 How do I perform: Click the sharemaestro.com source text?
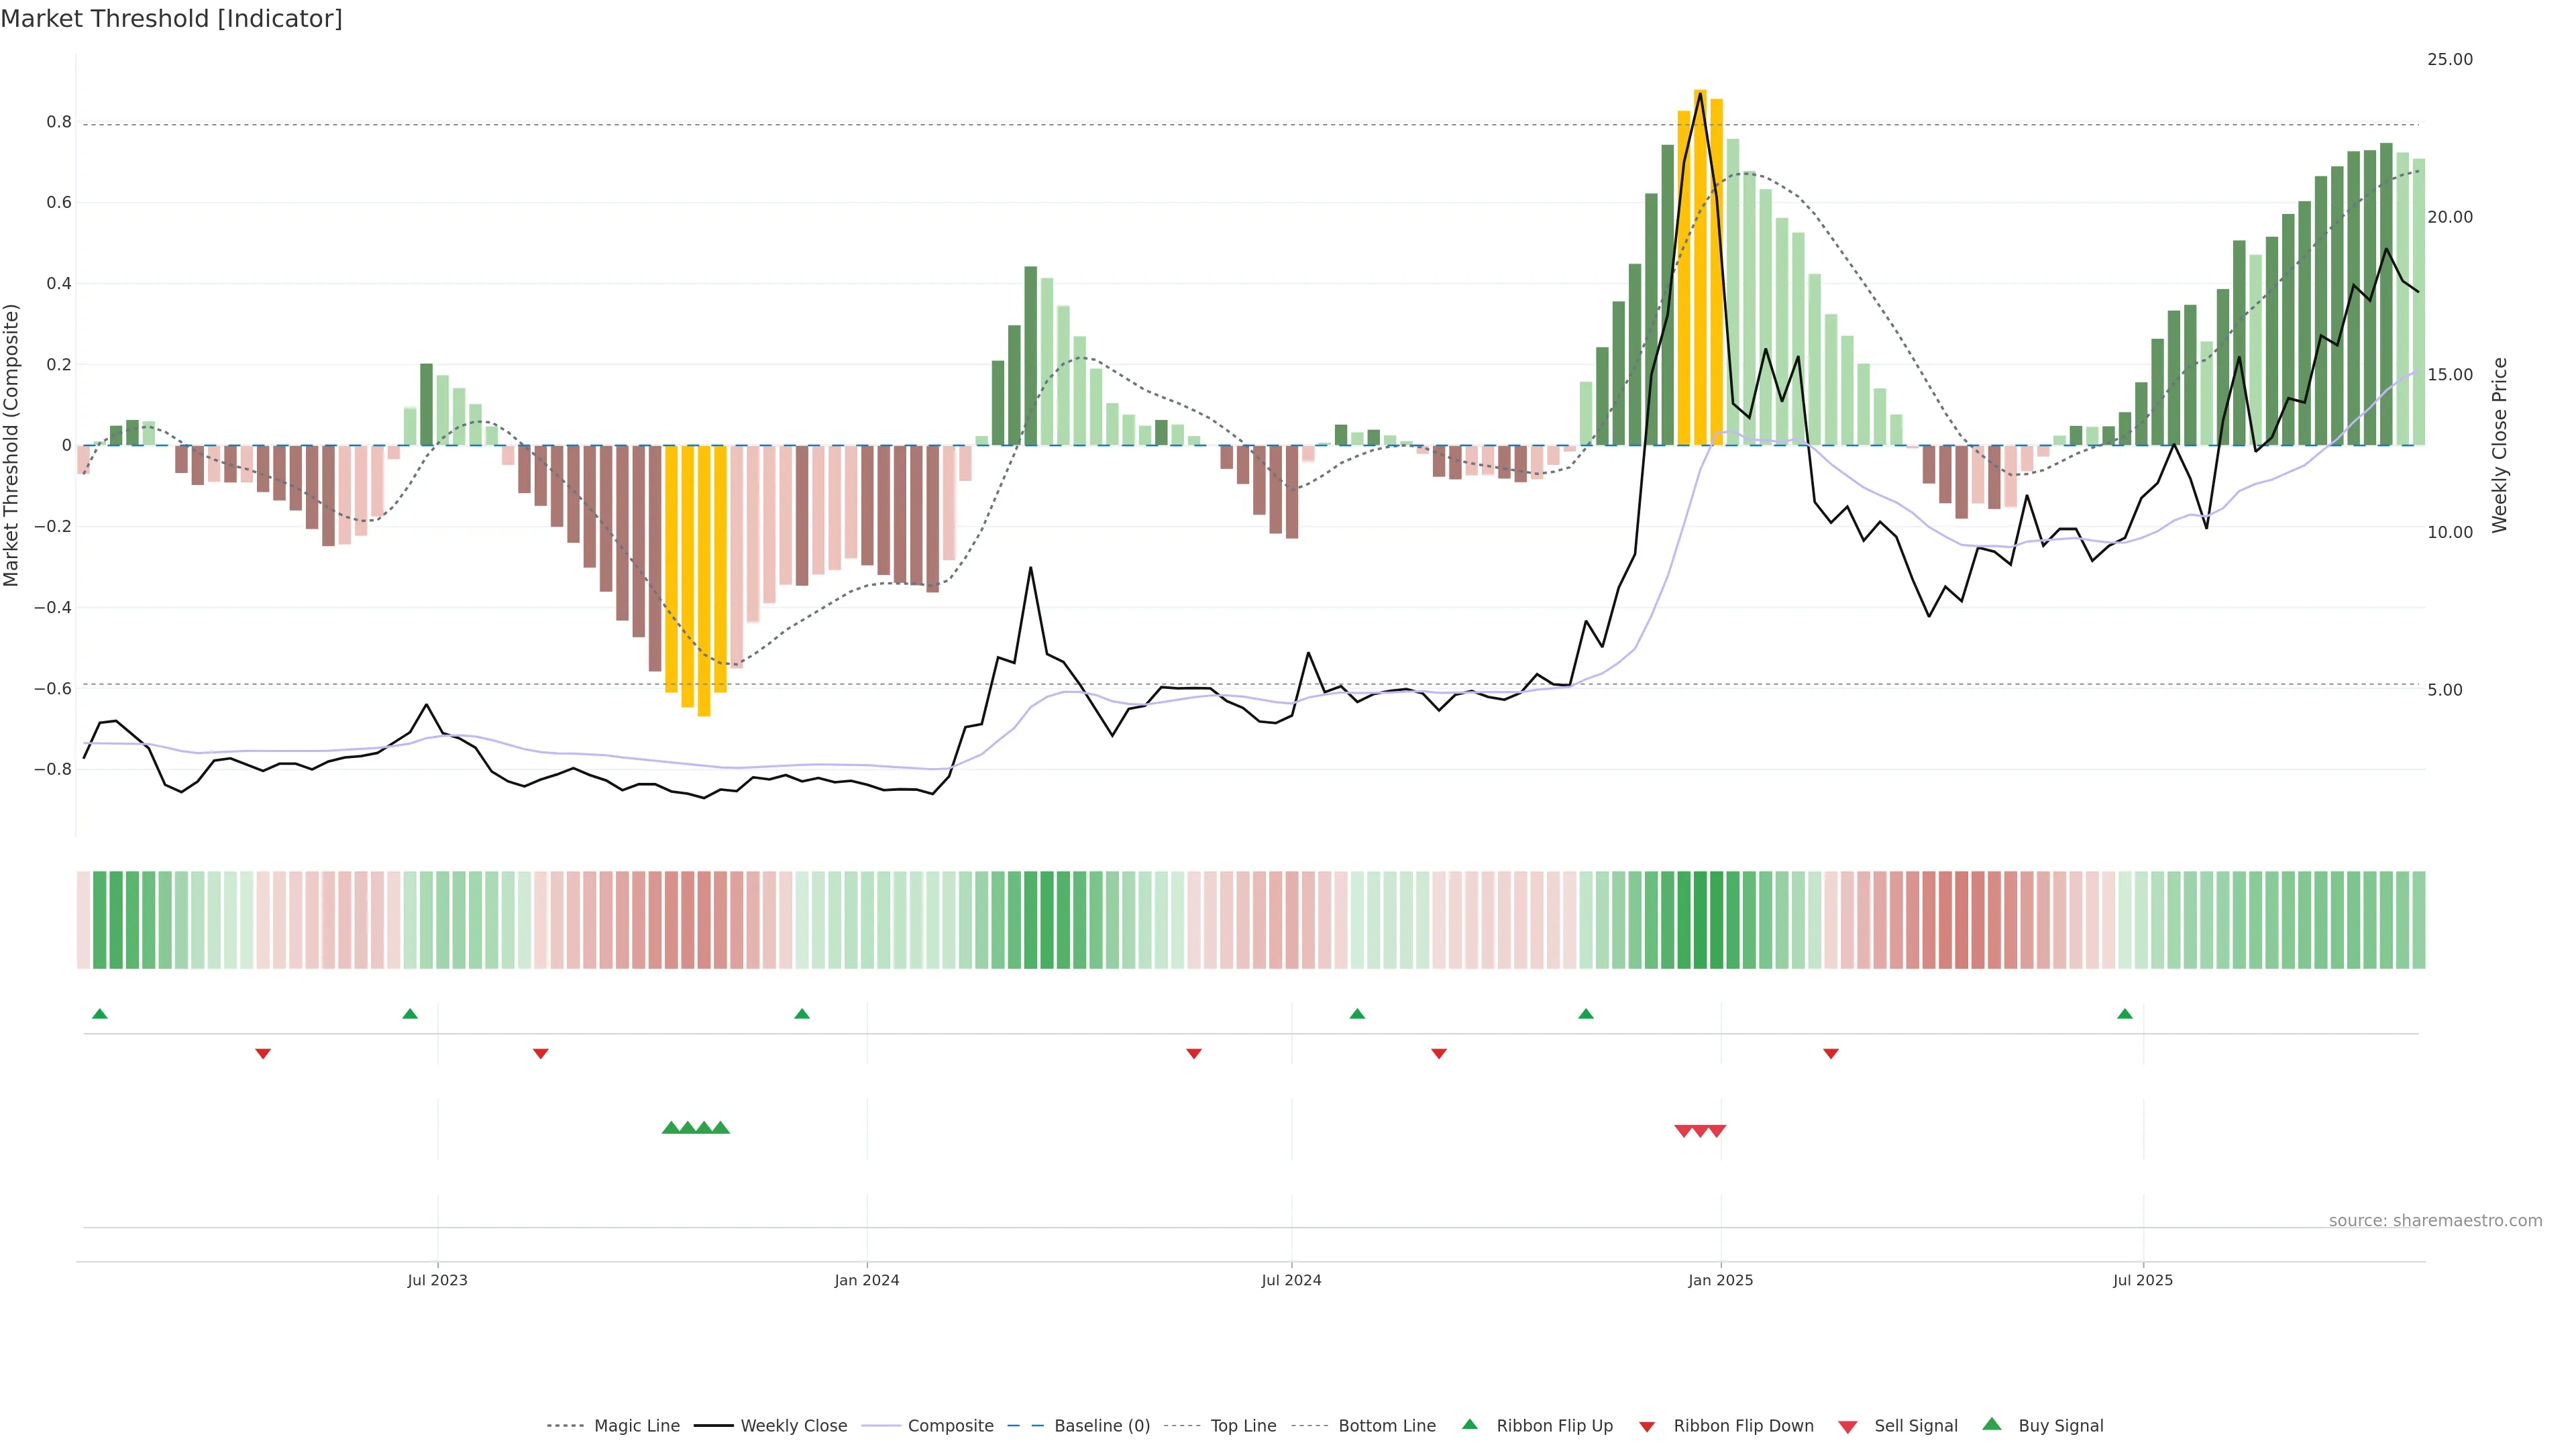click(x=2435, y=1220)
